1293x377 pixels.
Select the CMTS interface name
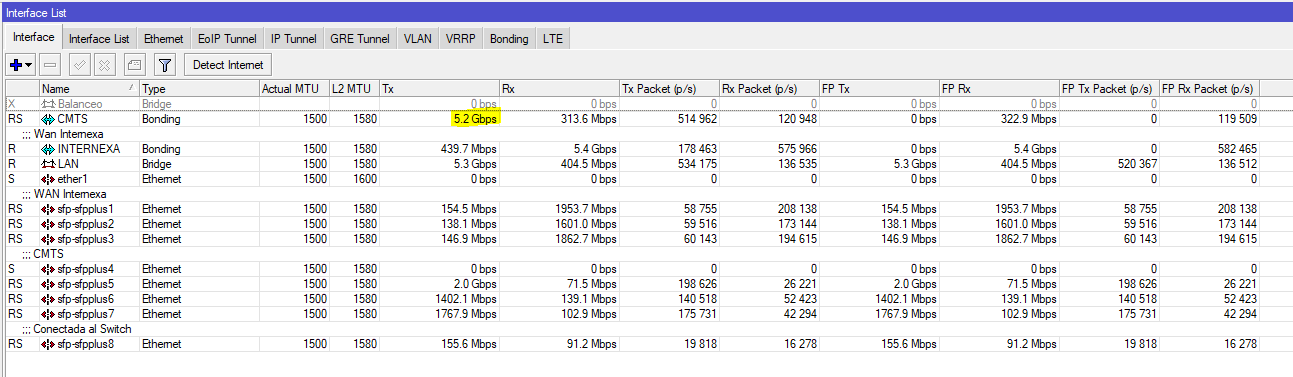point(73,119)
